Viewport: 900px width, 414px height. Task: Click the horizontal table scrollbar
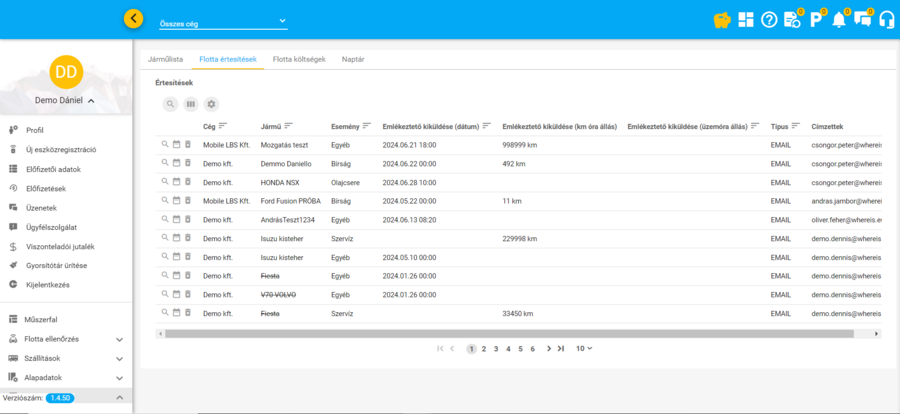(x=500, y=333)
